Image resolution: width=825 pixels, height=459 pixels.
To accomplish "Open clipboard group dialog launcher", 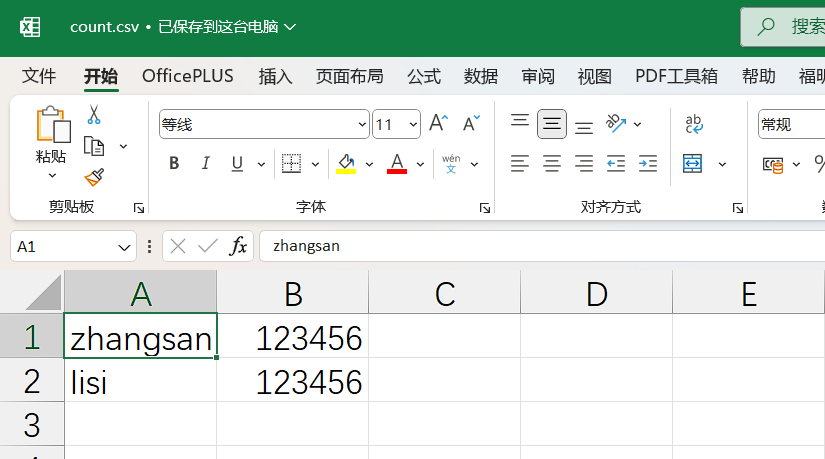I will pos(139,208).
